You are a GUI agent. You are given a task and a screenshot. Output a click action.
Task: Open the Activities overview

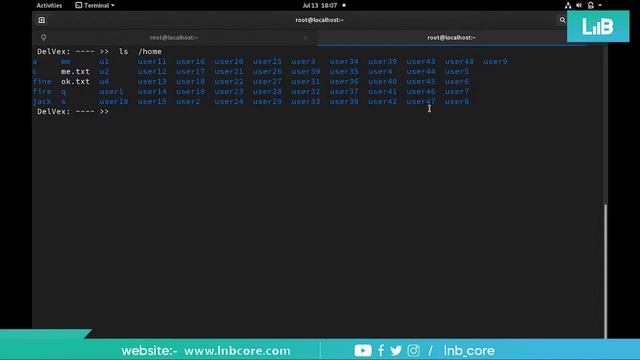(49, 5)
